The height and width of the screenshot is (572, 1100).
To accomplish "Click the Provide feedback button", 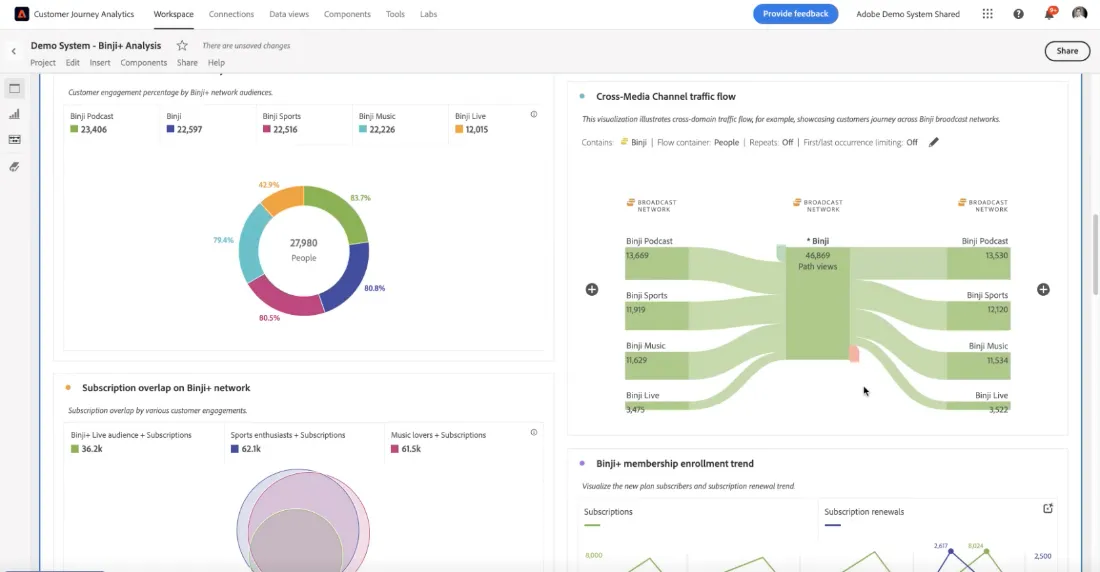I will (796, 14).
